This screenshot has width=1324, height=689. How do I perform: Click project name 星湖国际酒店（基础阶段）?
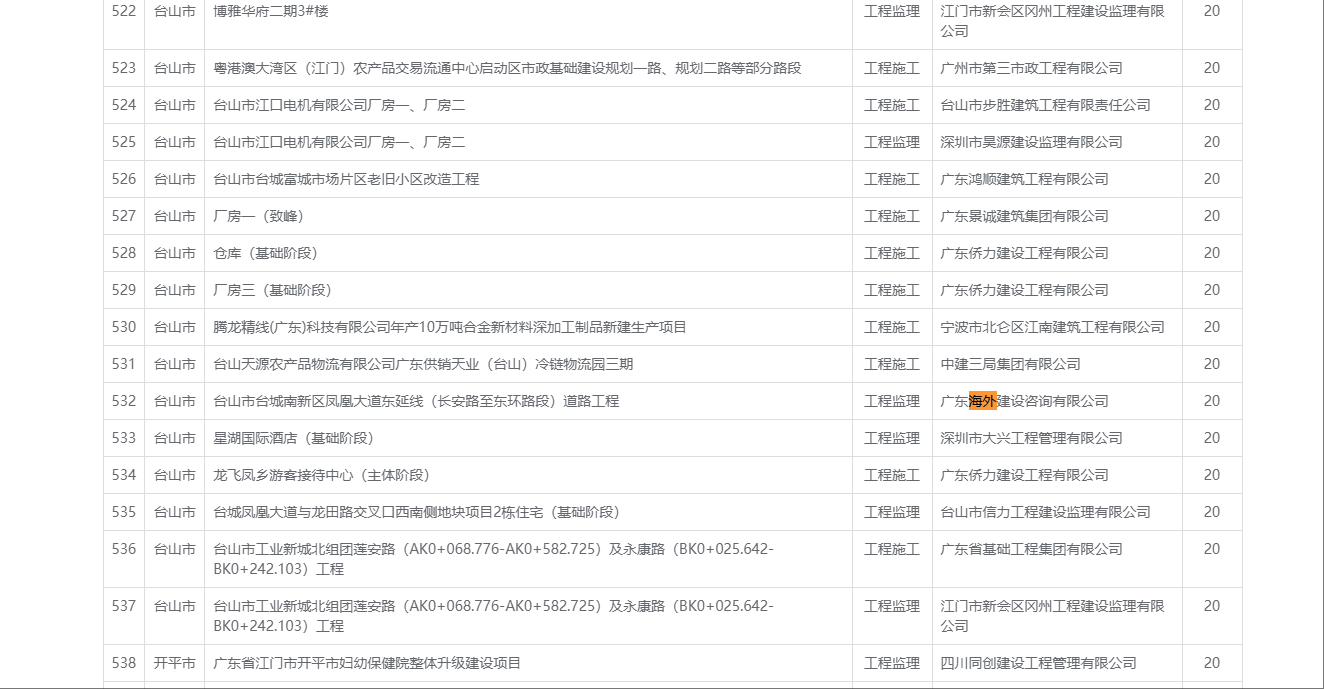point(294,438)
